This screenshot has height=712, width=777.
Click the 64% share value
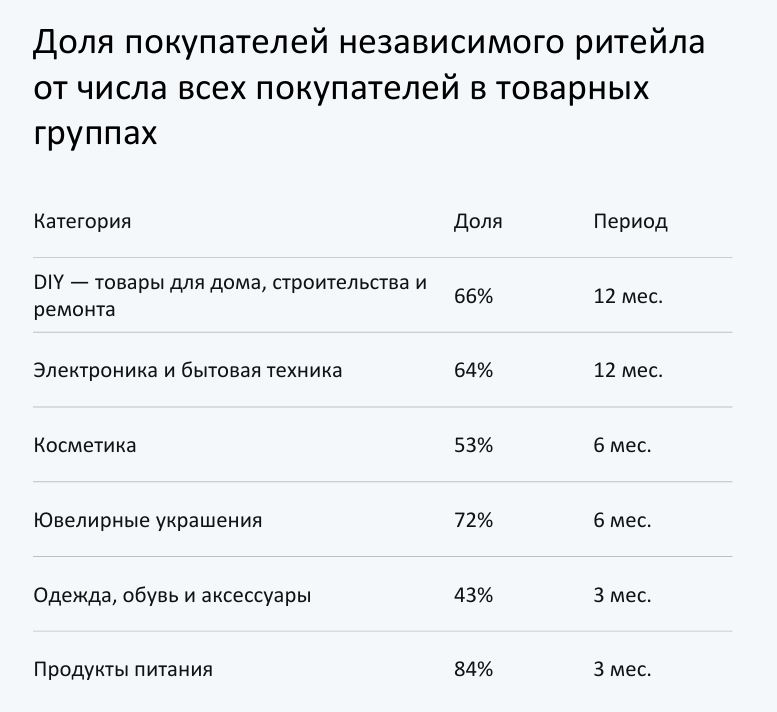[x=473, y=370]
